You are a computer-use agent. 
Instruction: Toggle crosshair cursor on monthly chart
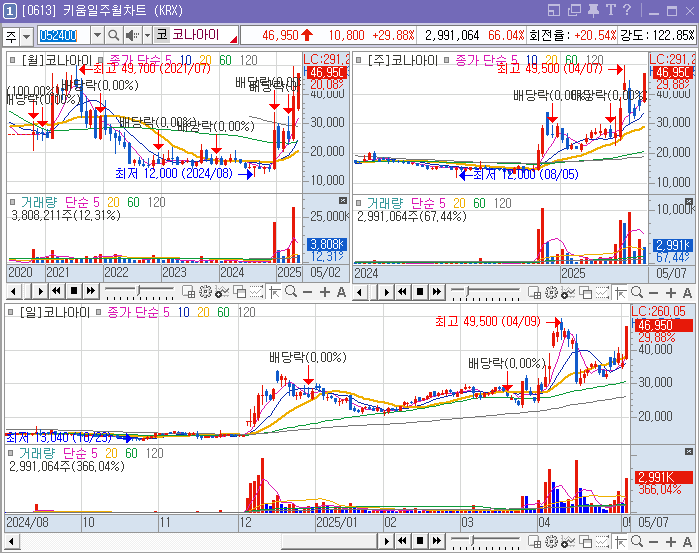(274, 292)
